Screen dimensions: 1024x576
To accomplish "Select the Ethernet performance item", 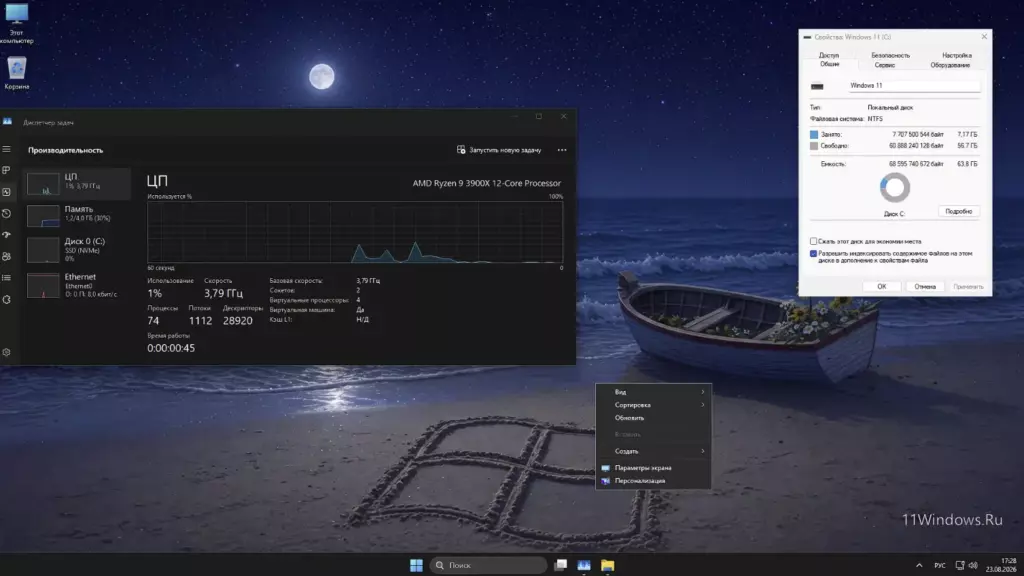I will [x=77, y=285].
